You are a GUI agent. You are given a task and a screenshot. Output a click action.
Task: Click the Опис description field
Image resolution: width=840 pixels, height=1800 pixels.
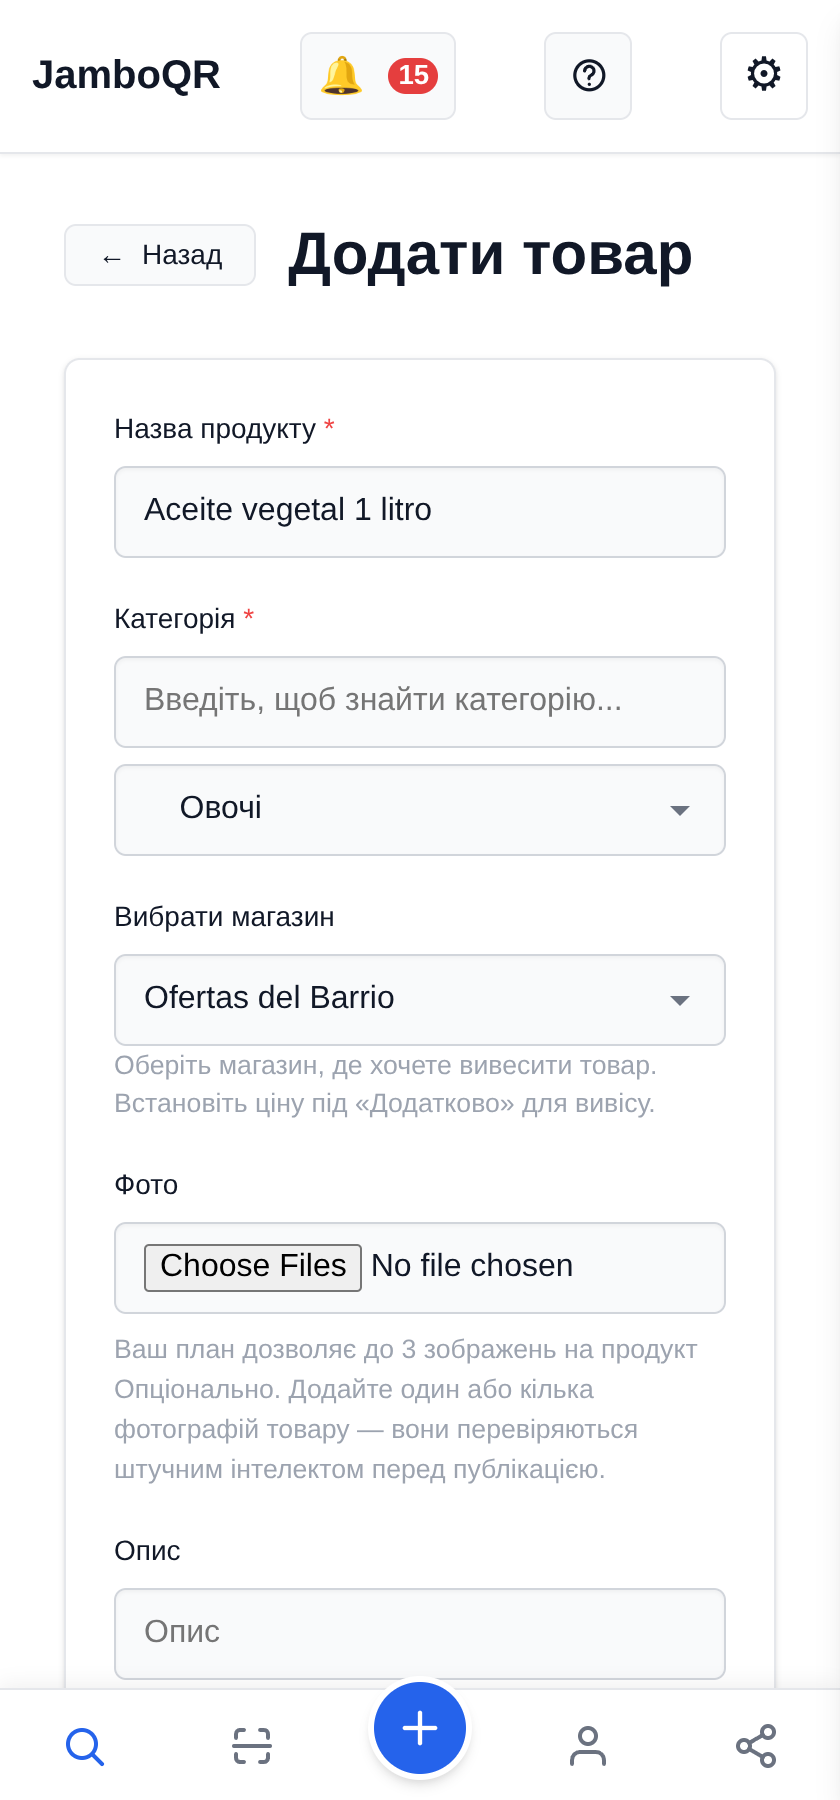point(420,1634)
